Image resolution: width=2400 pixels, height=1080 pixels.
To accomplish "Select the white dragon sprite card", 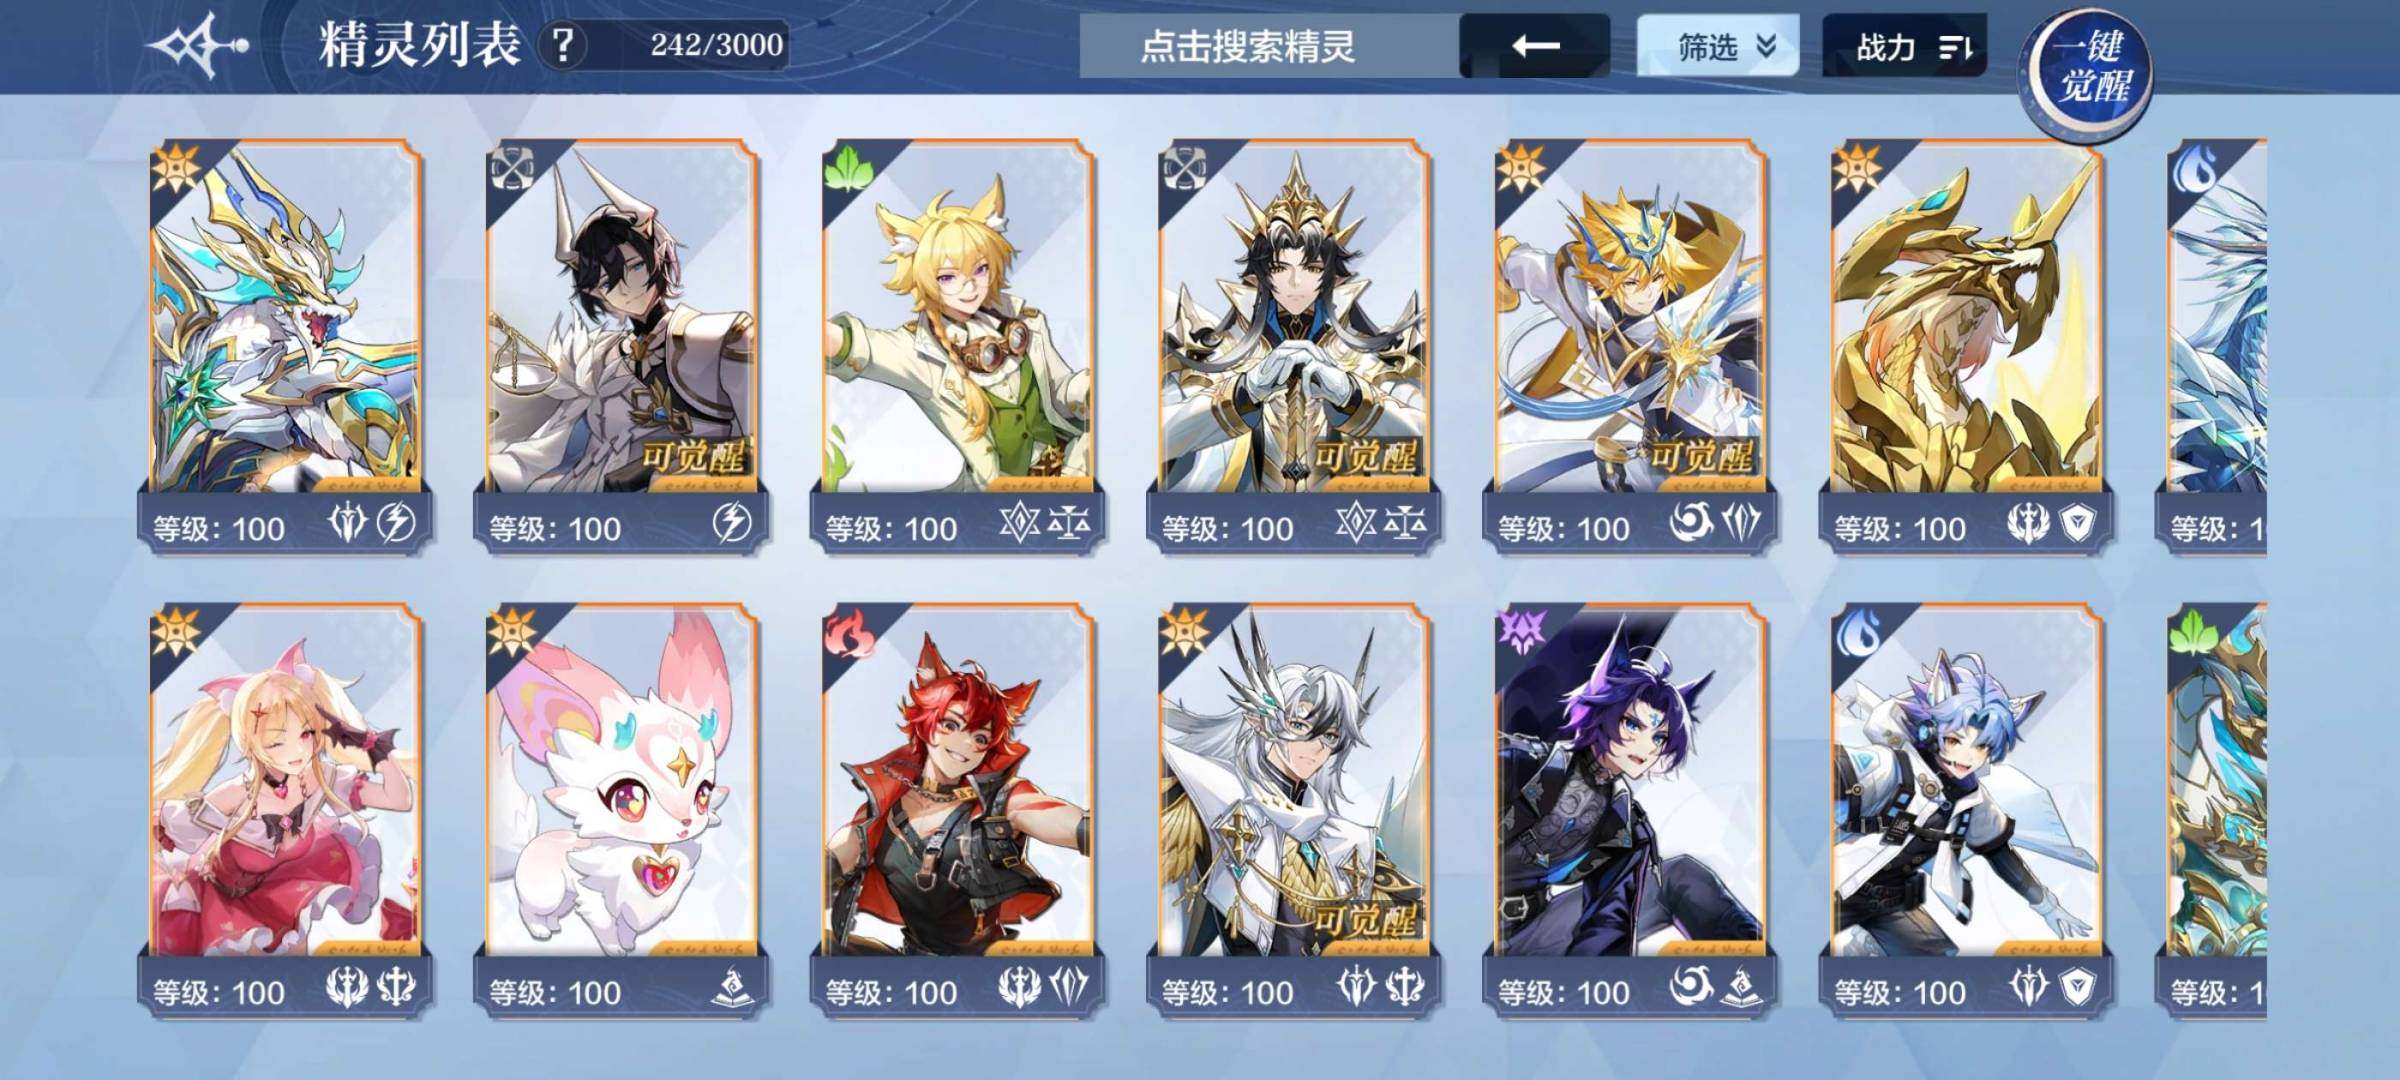I will [x=286, y=345].
